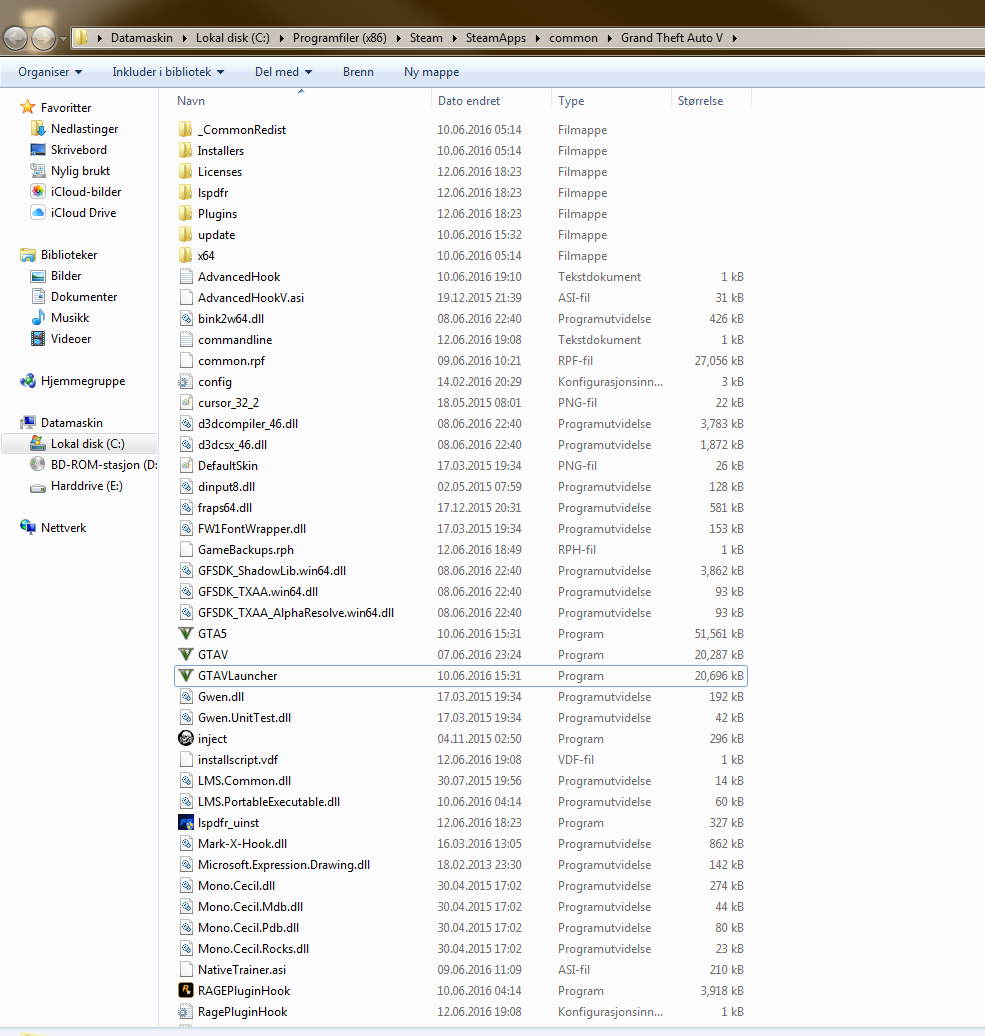Click the common.rpf file icon
The width and height of the screenshot is (985, 1036).
click(x=186, y=361)
